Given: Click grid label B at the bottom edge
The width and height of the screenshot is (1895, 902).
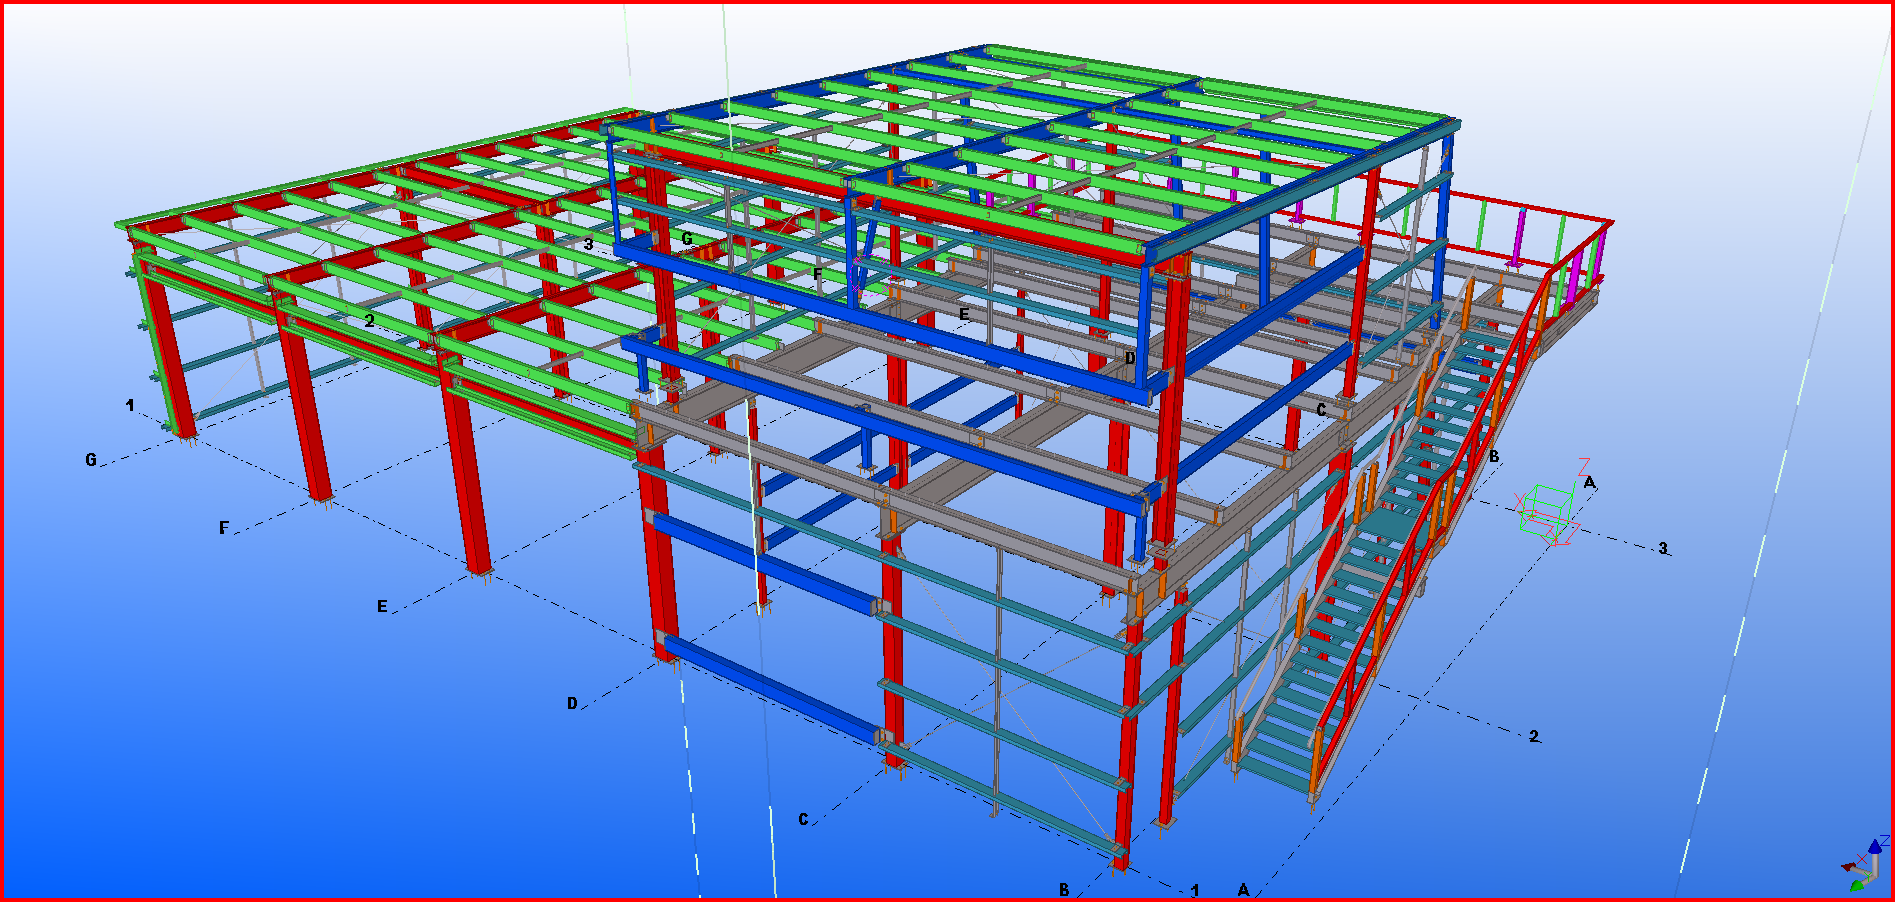Looking at the screenshot, I should coord(1064,890).
